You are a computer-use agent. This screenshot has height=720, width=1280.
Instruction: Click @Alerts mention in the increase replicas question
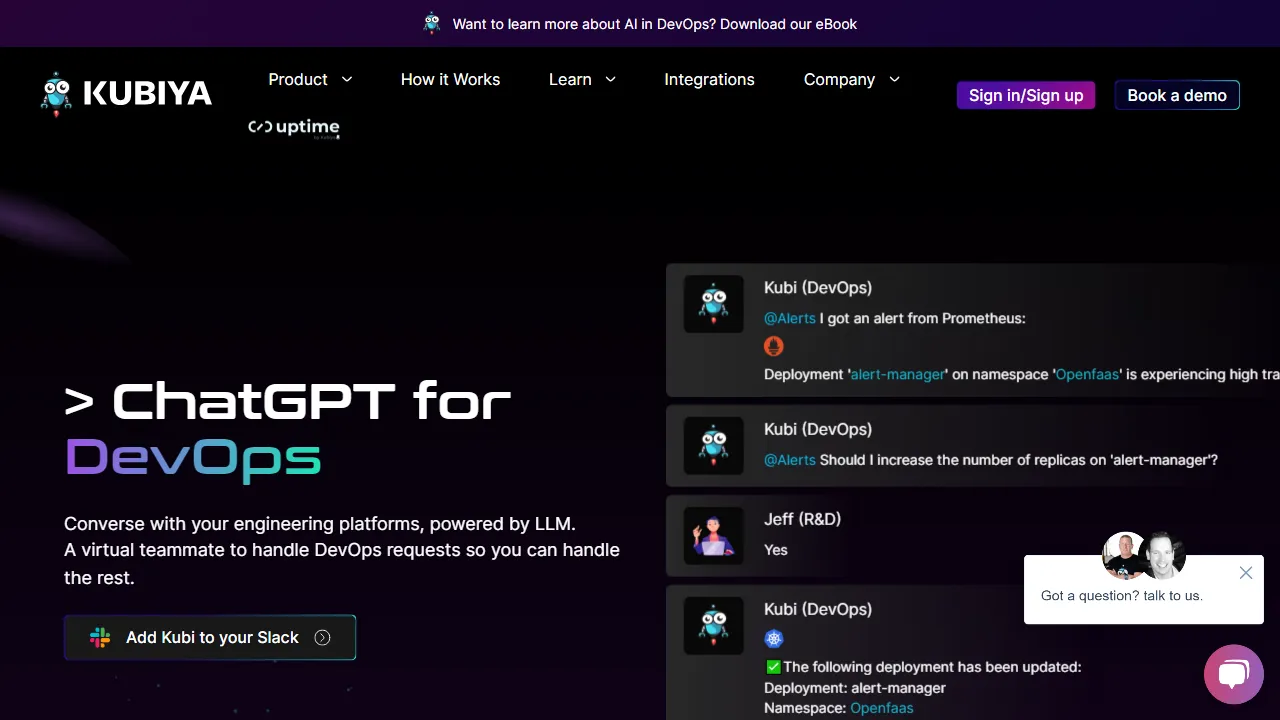[790, 460]
